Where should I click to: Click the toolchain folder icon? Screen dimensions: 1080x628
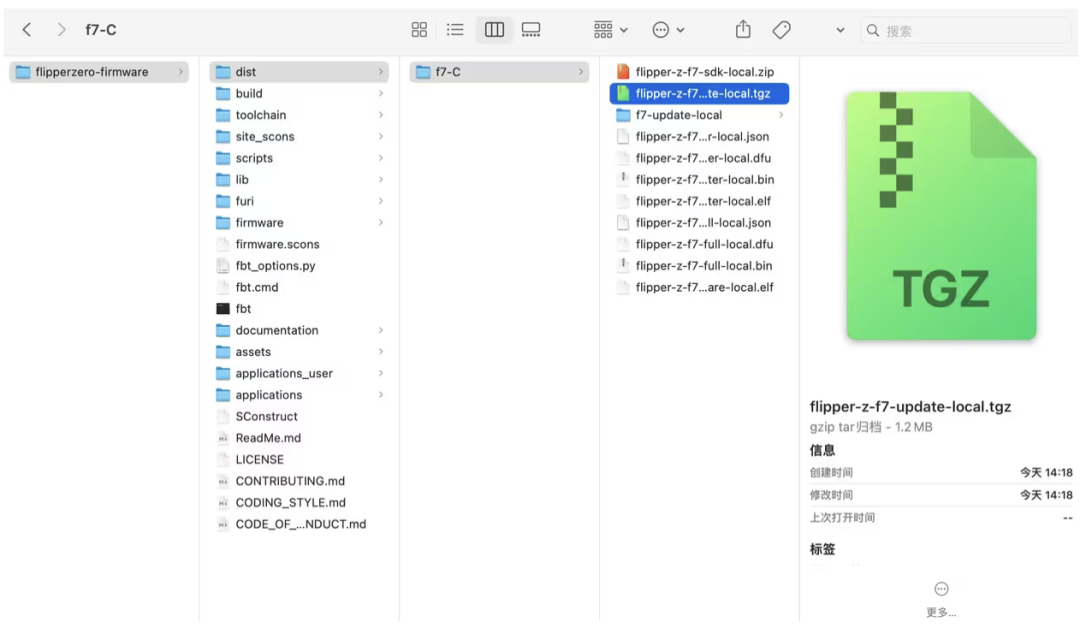coord(222,115)
